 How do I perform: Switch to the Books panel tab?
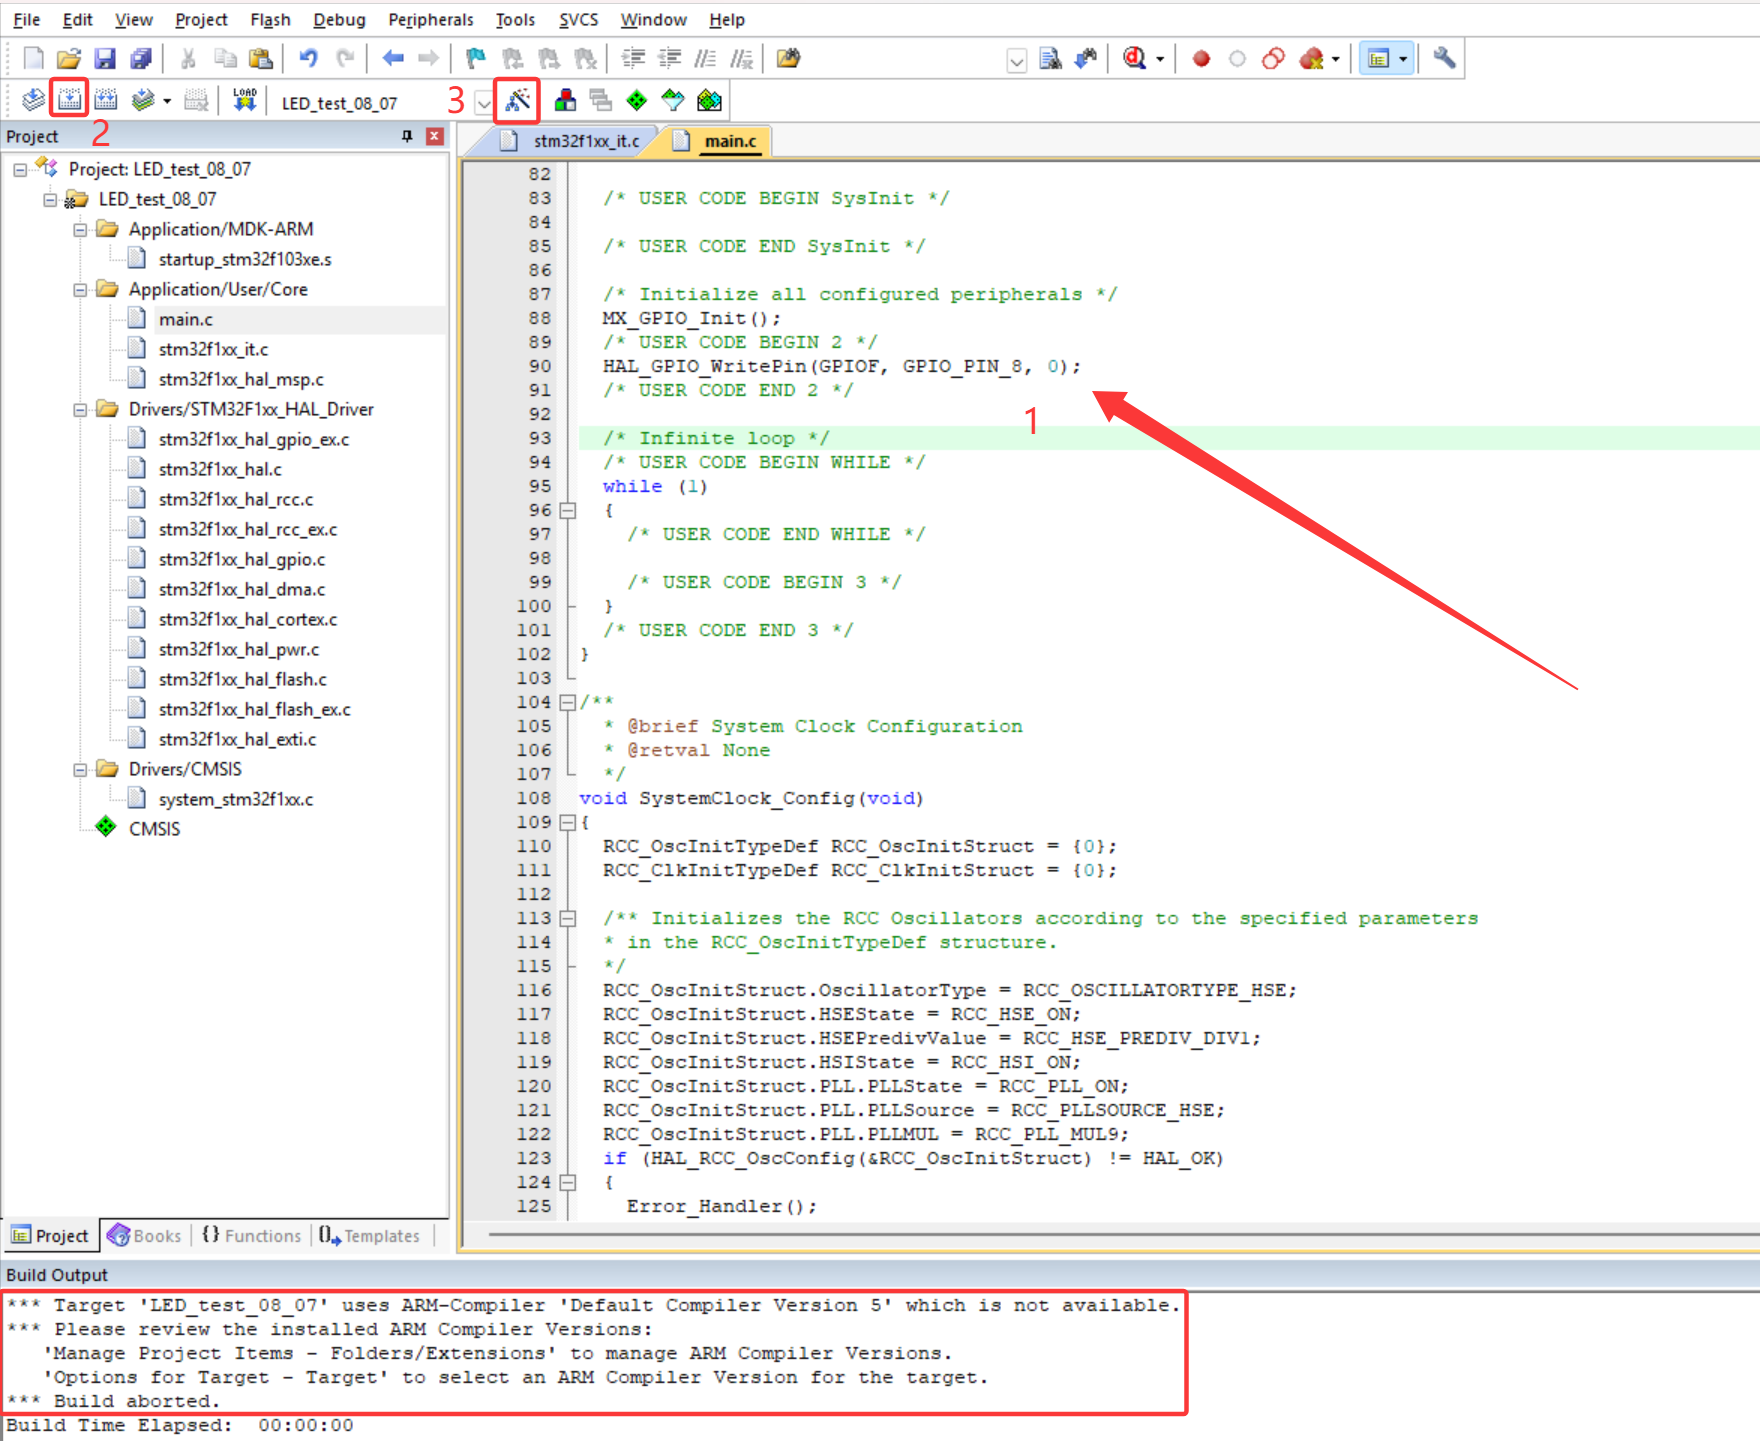145,1236
